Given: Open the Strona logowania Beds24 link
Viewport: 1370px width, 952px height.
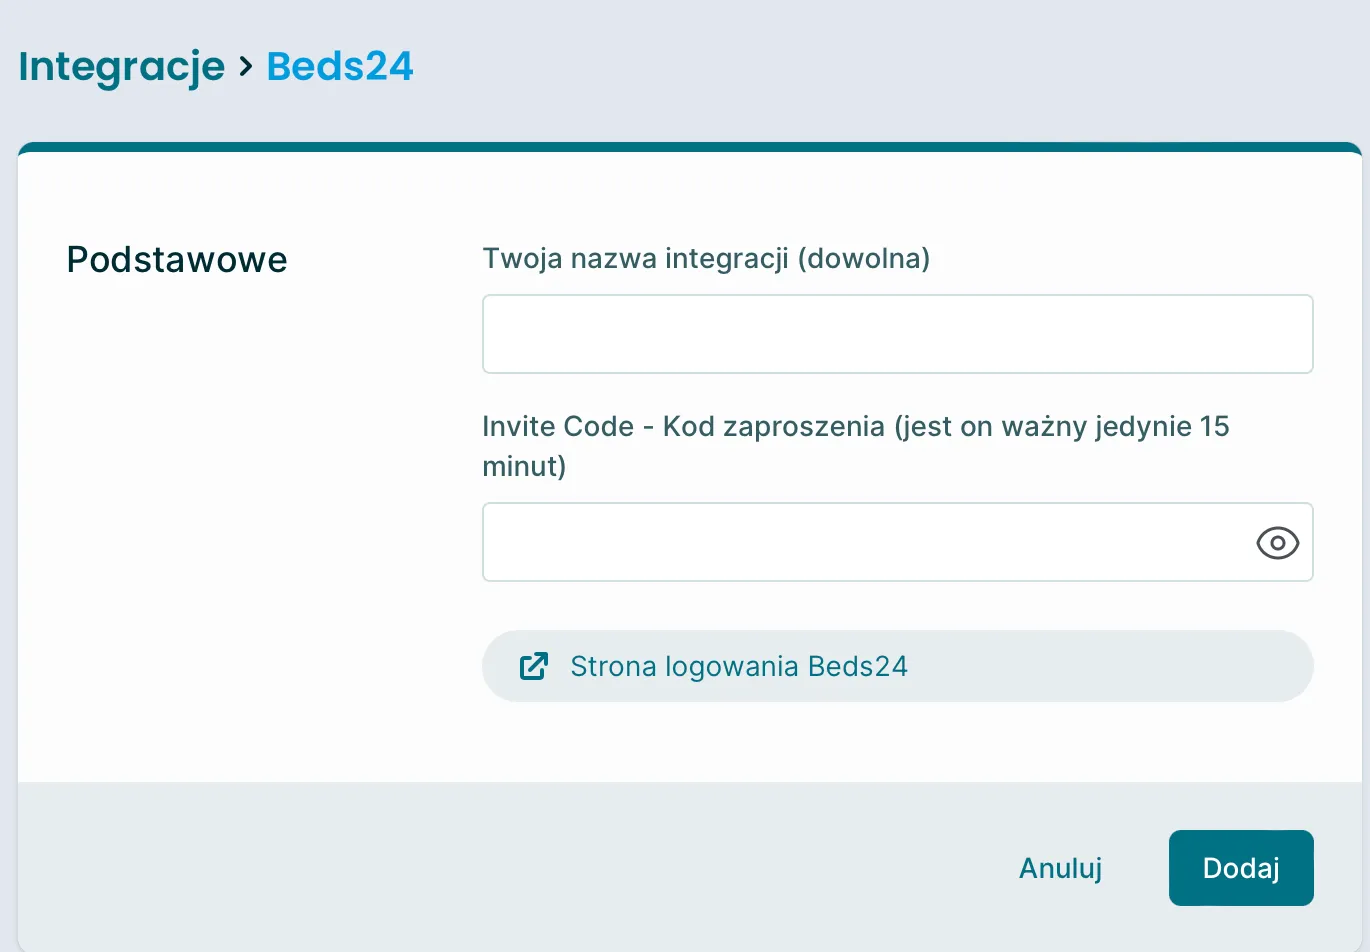Looking at the screenshot, I should (x=897, y=666).
